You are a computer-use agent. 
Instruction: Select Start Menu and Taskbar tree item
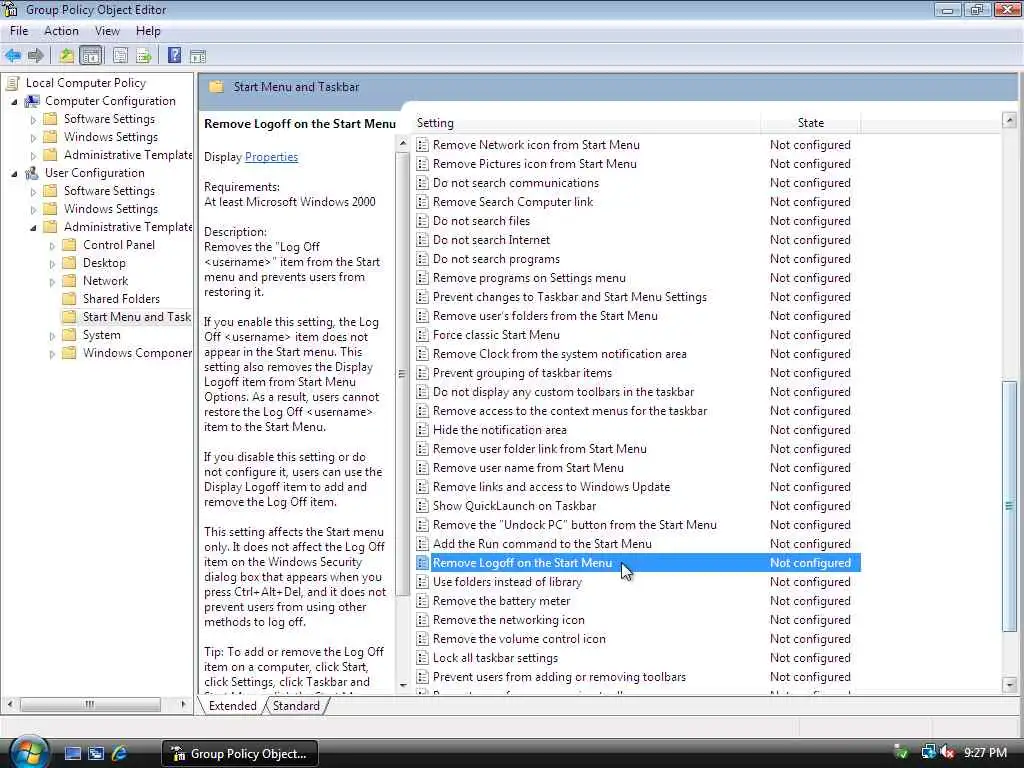click(136, 317)
